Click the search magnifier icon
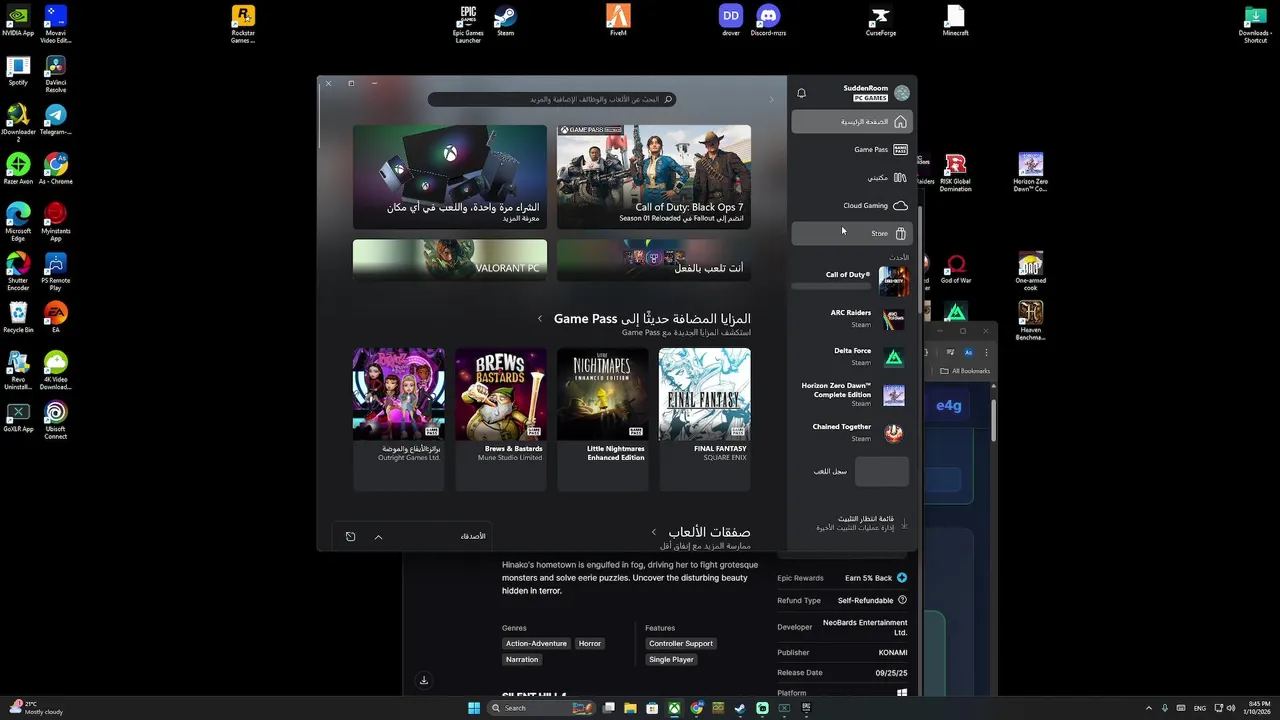The height and width of the screenshot is (720, 1280). (x=669, y=99)
